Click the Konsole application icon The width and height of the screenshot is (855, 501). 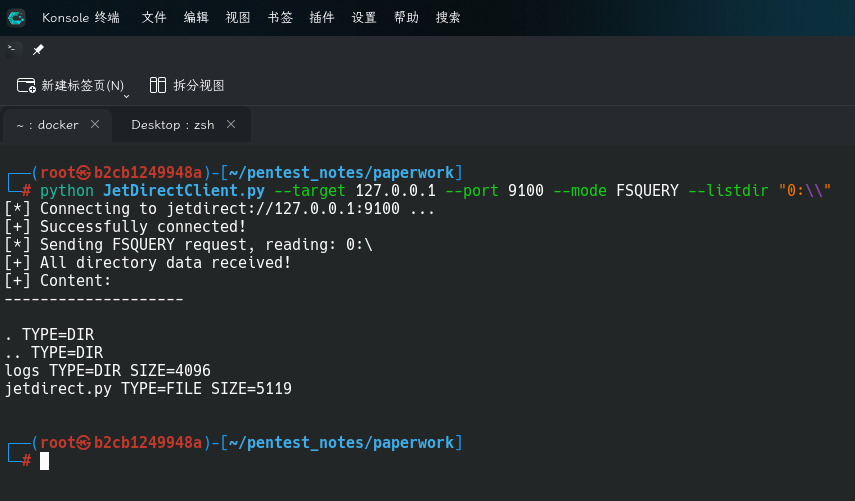[16, 17]
